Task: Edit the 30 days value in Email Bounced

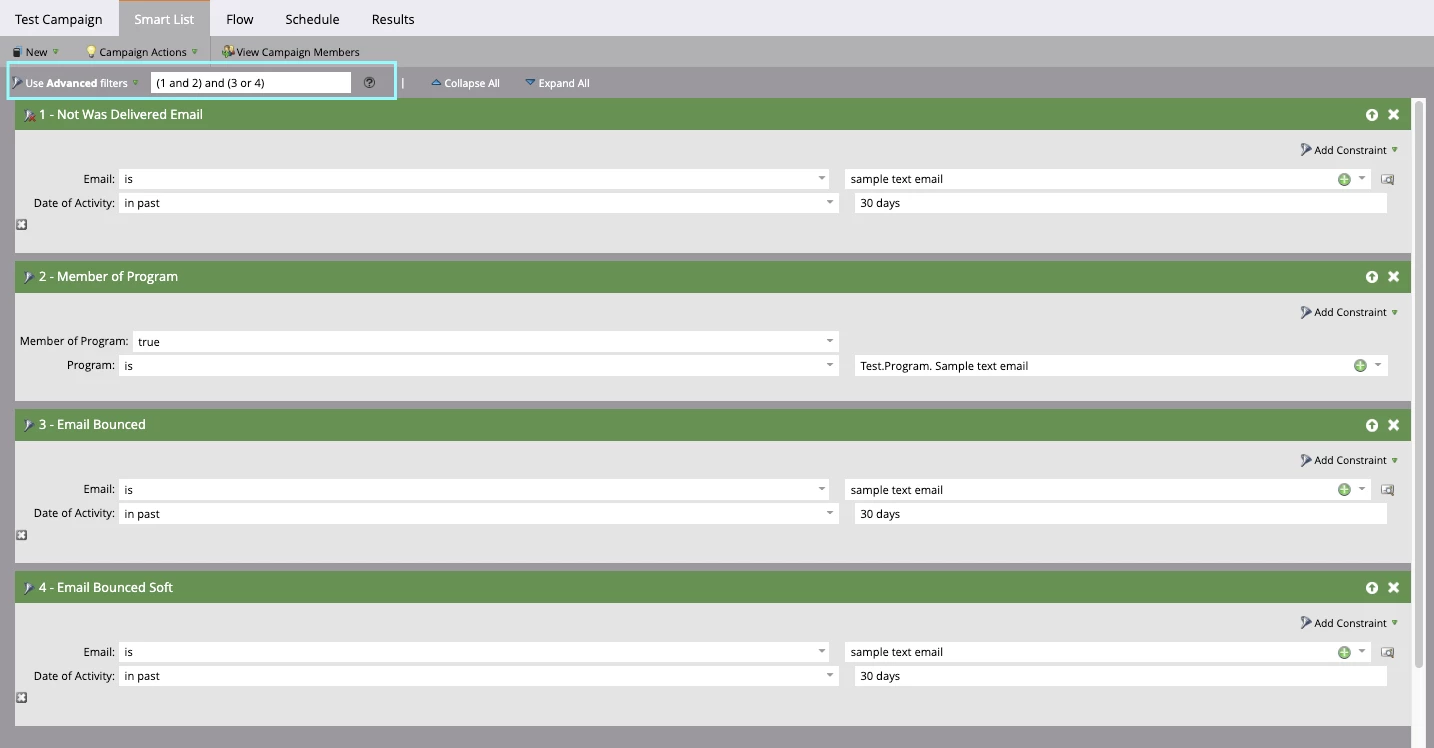Action: (1121, 514)
